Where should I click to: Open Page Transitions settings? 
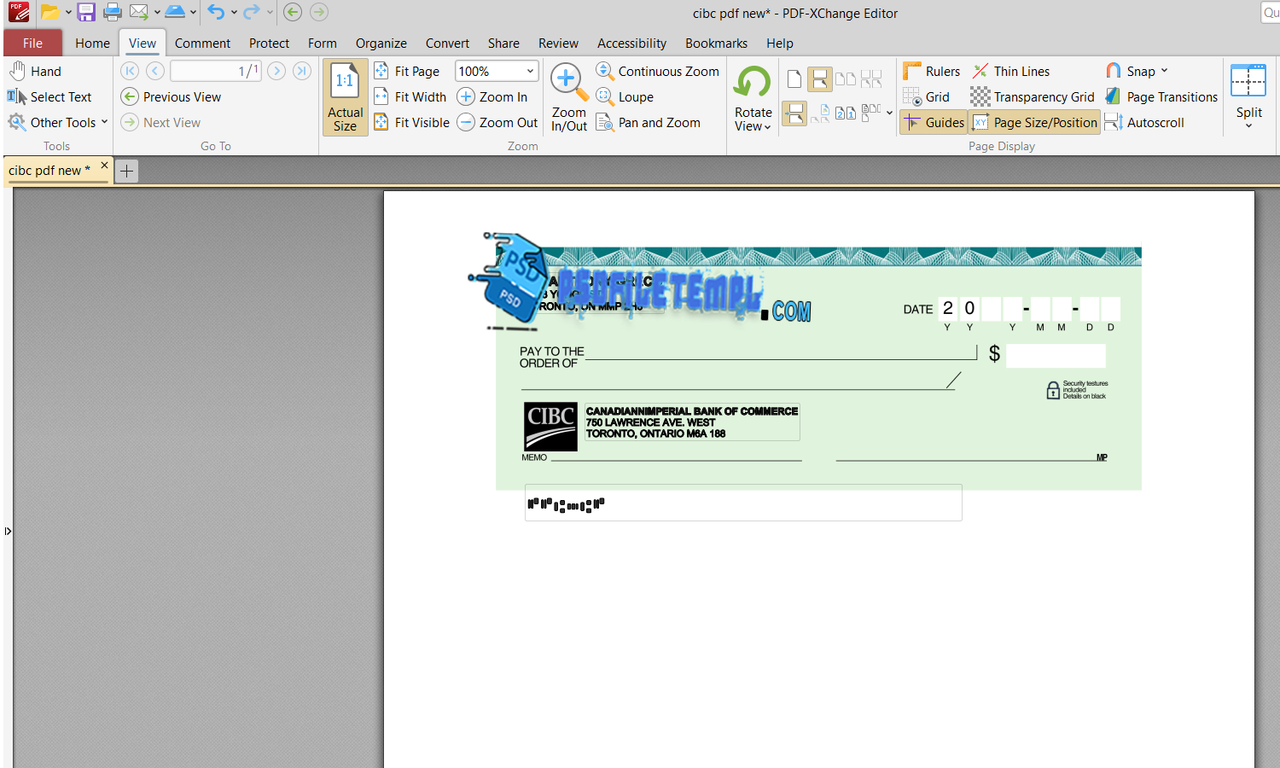click(1161, 97)
